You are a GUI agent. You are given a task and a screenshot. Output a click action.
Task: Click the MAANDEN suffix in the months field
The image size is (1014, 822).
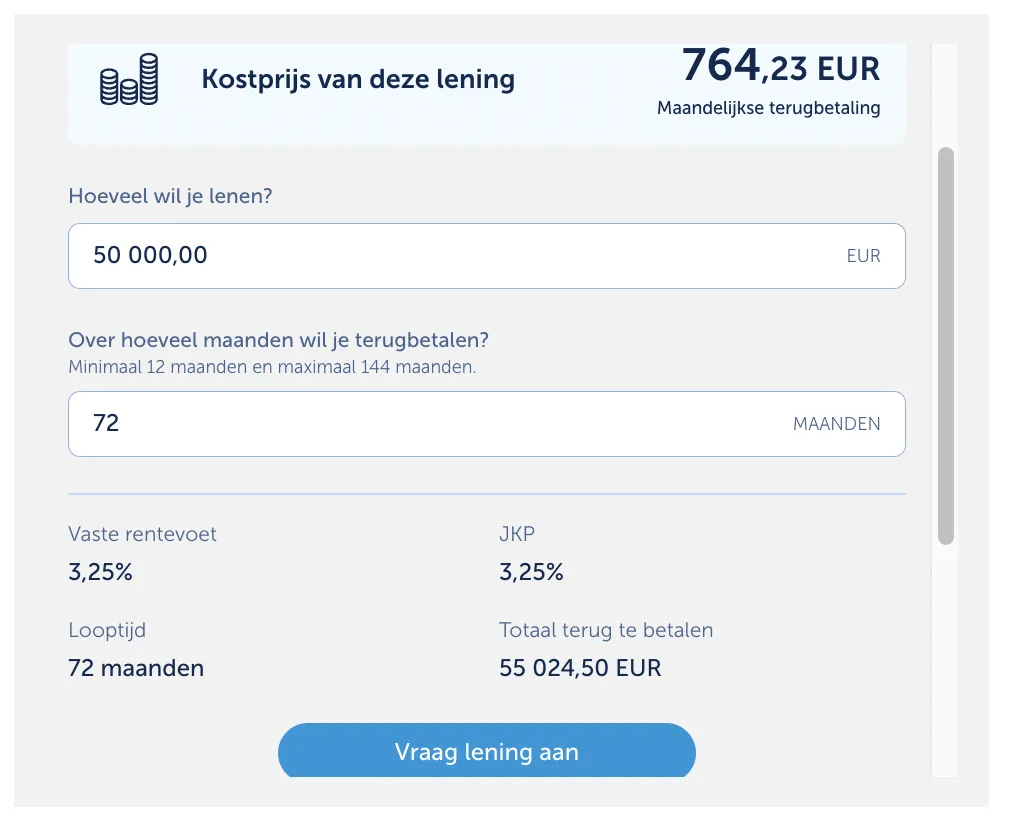(x=836, y=424)
